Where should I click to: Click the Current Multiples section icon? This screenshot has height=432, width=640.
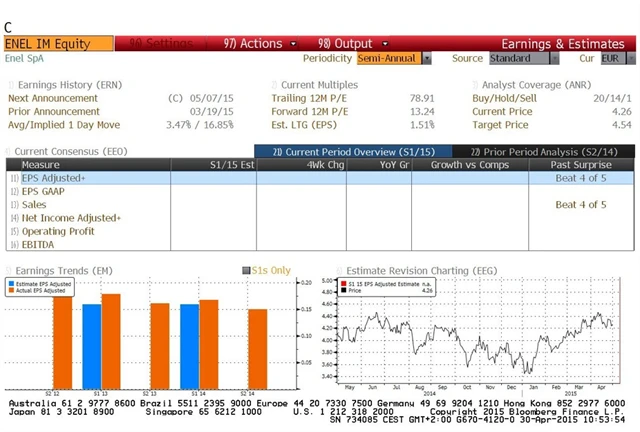tap(274, 86)
